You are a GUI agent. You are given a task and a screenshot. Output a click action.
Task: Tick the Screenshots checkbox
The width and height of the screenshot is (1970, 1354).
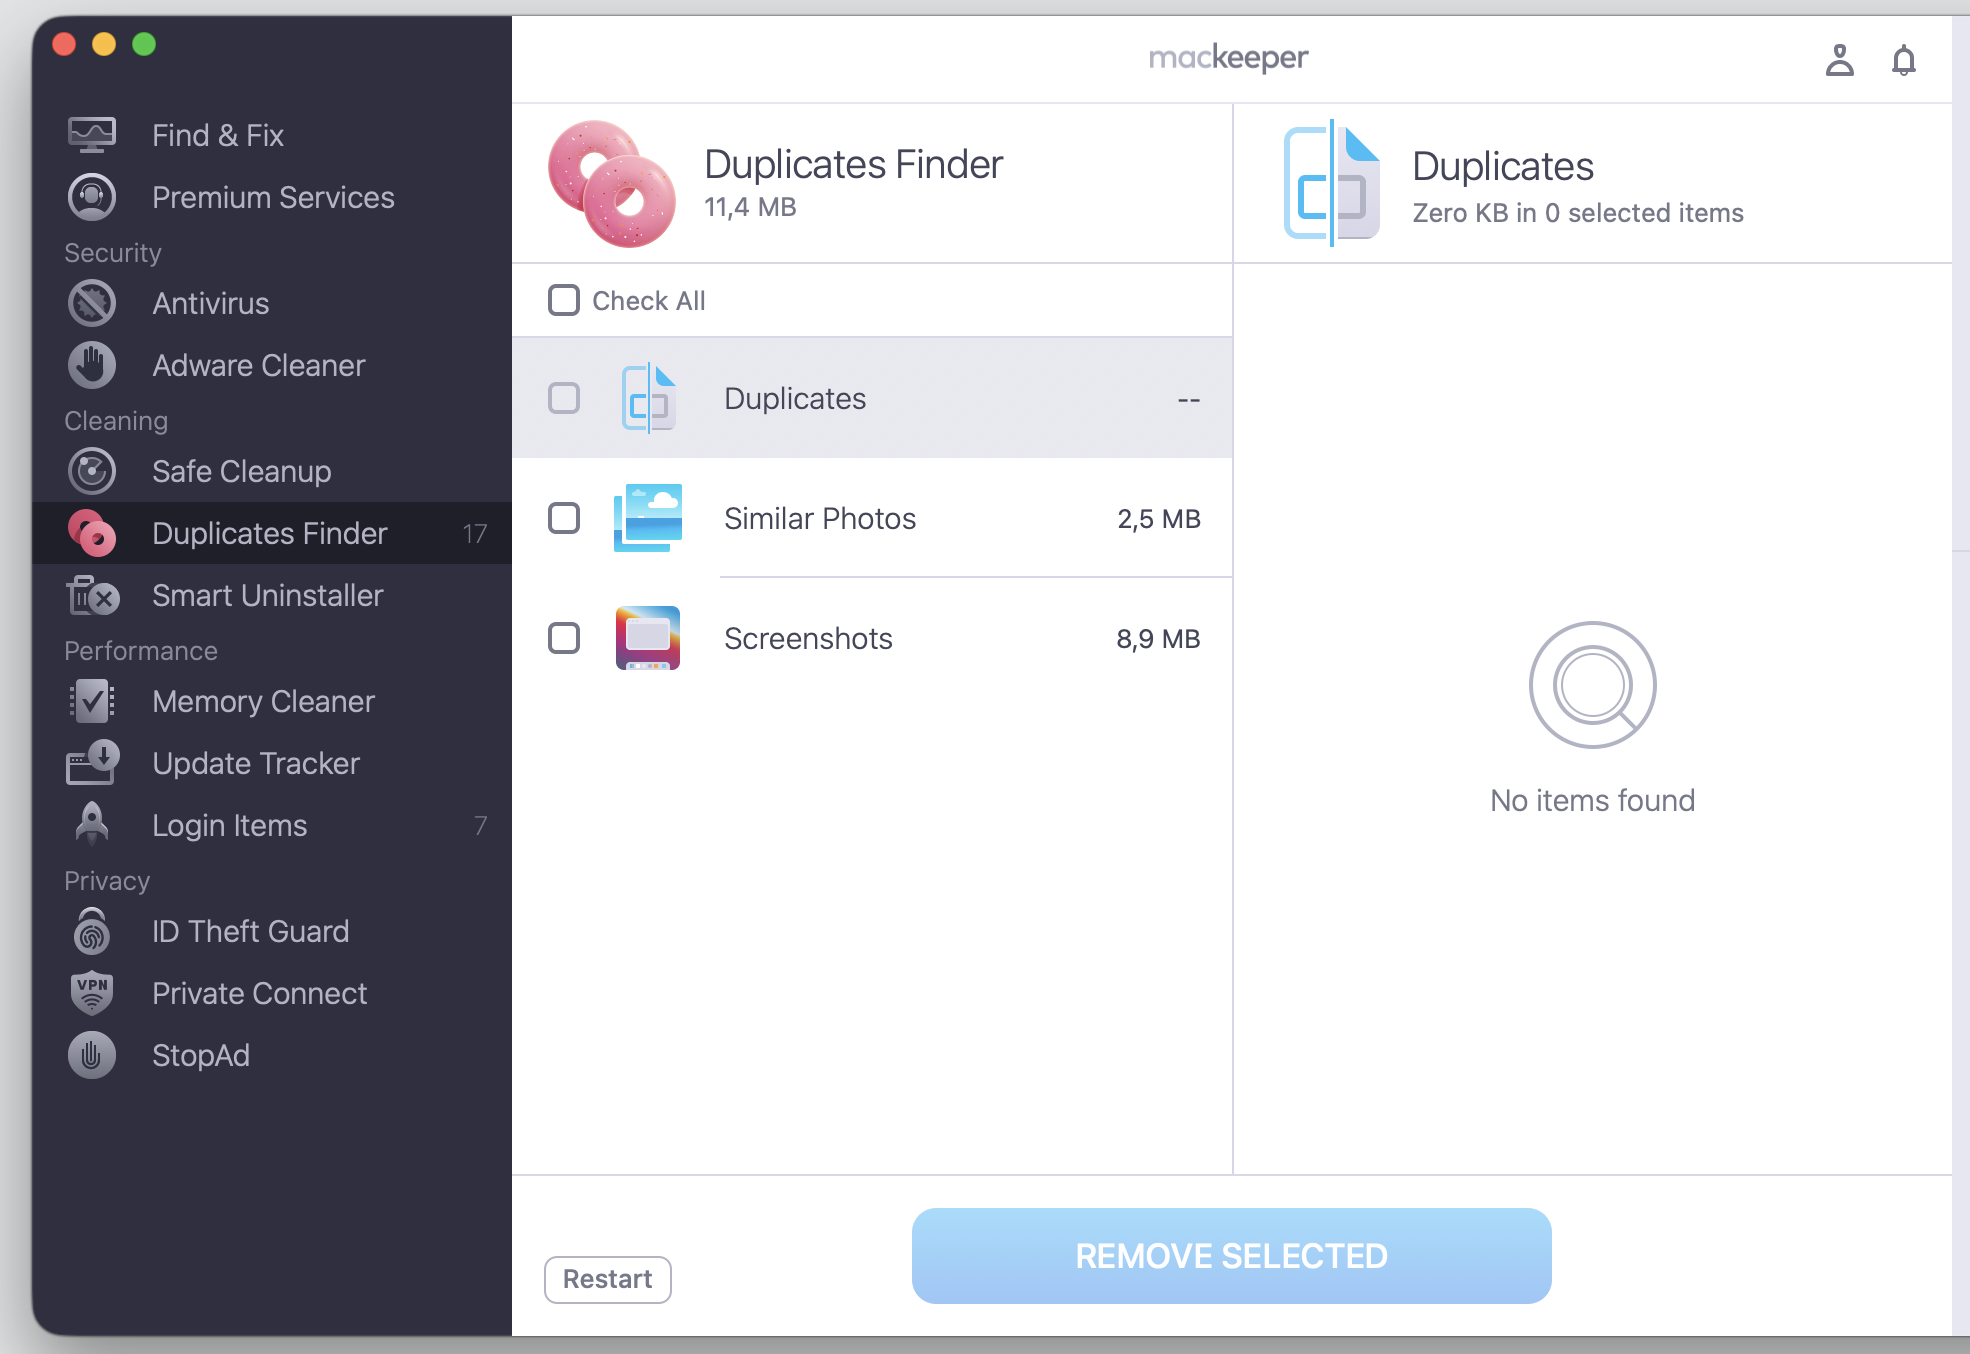[564, 638]
